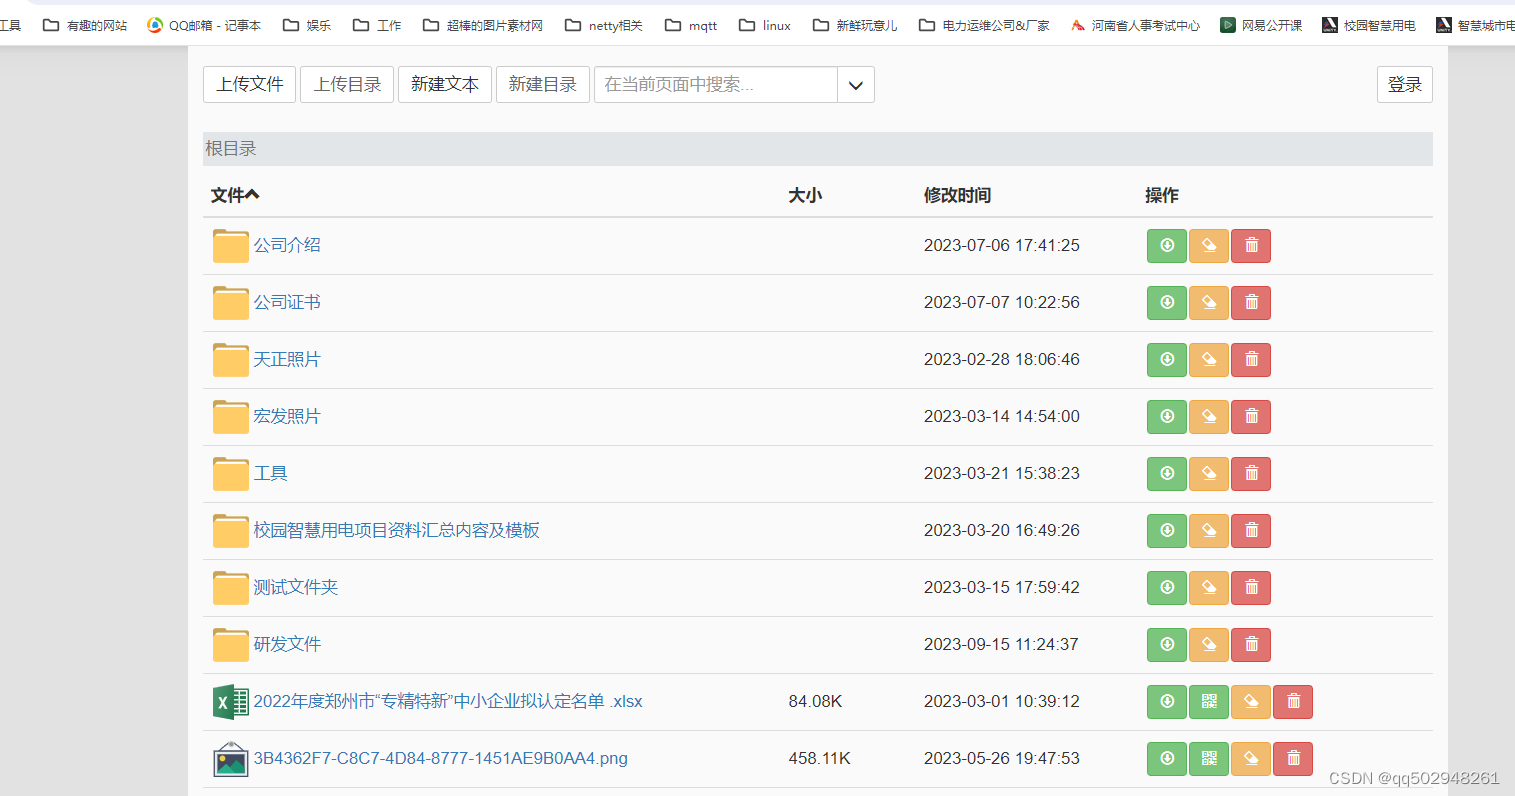This screenshot has height=796, width=1515.
Task: Open the mqtt bookmark folder
Action: [691, 25]
